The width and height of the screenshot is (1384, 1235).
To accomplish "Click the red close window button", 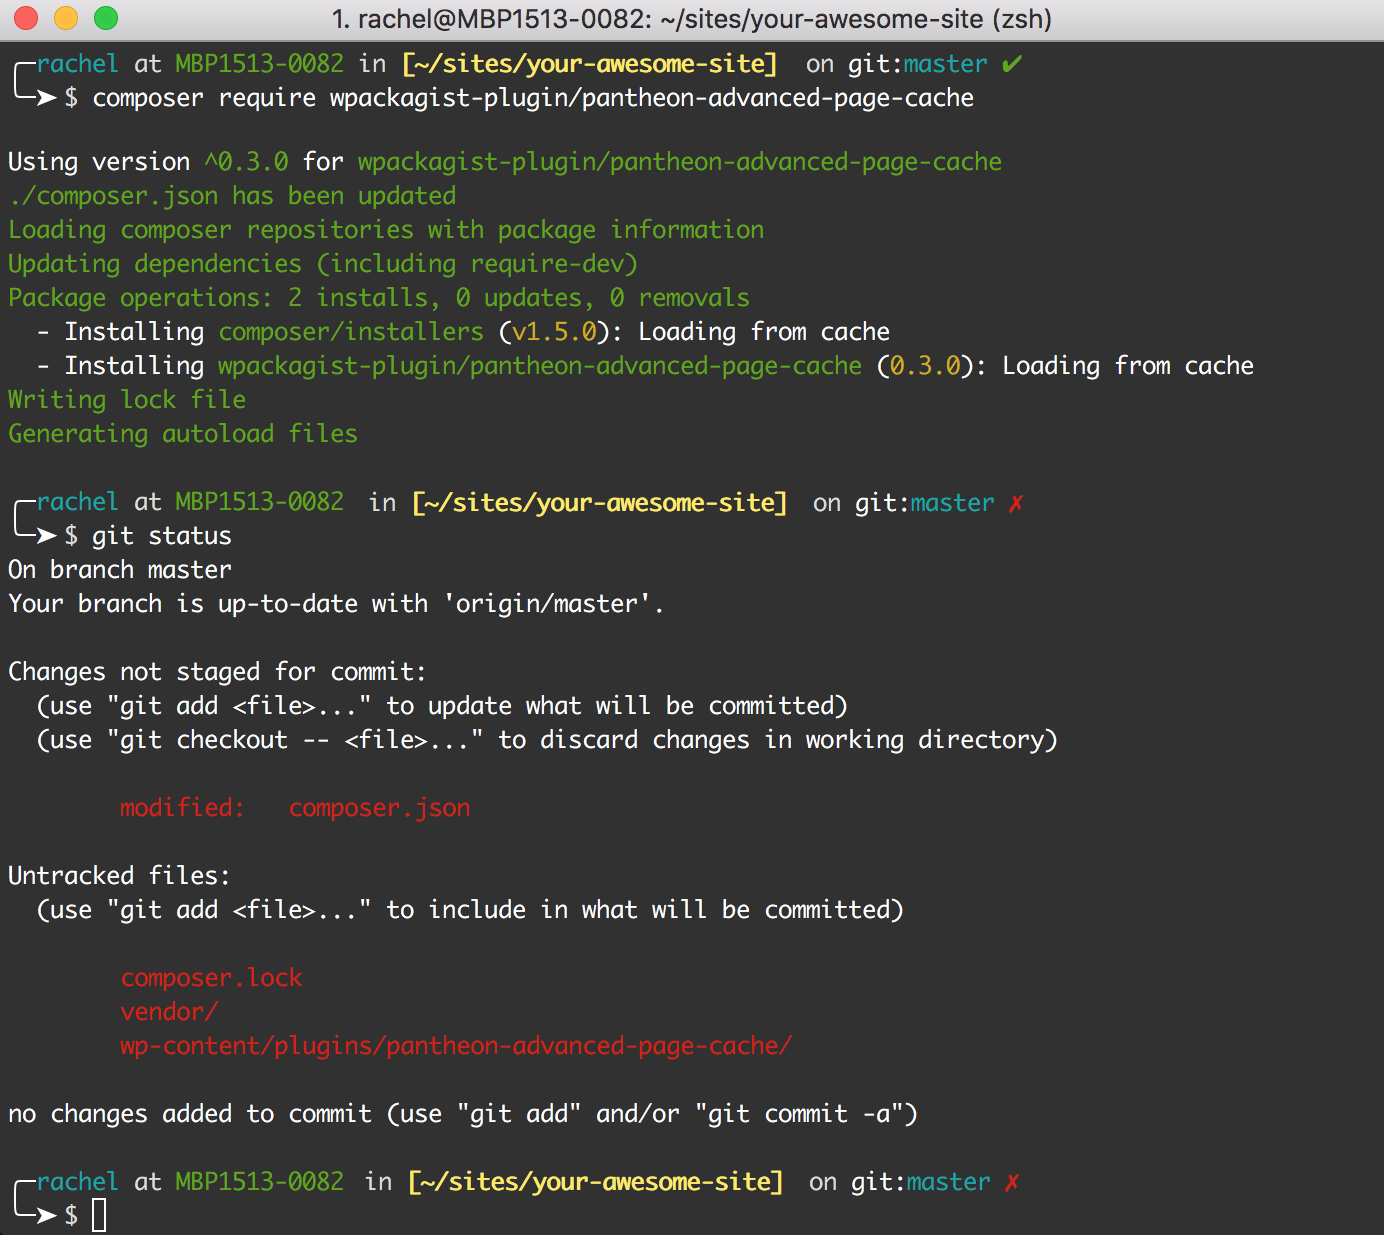I will coord(26,18).
